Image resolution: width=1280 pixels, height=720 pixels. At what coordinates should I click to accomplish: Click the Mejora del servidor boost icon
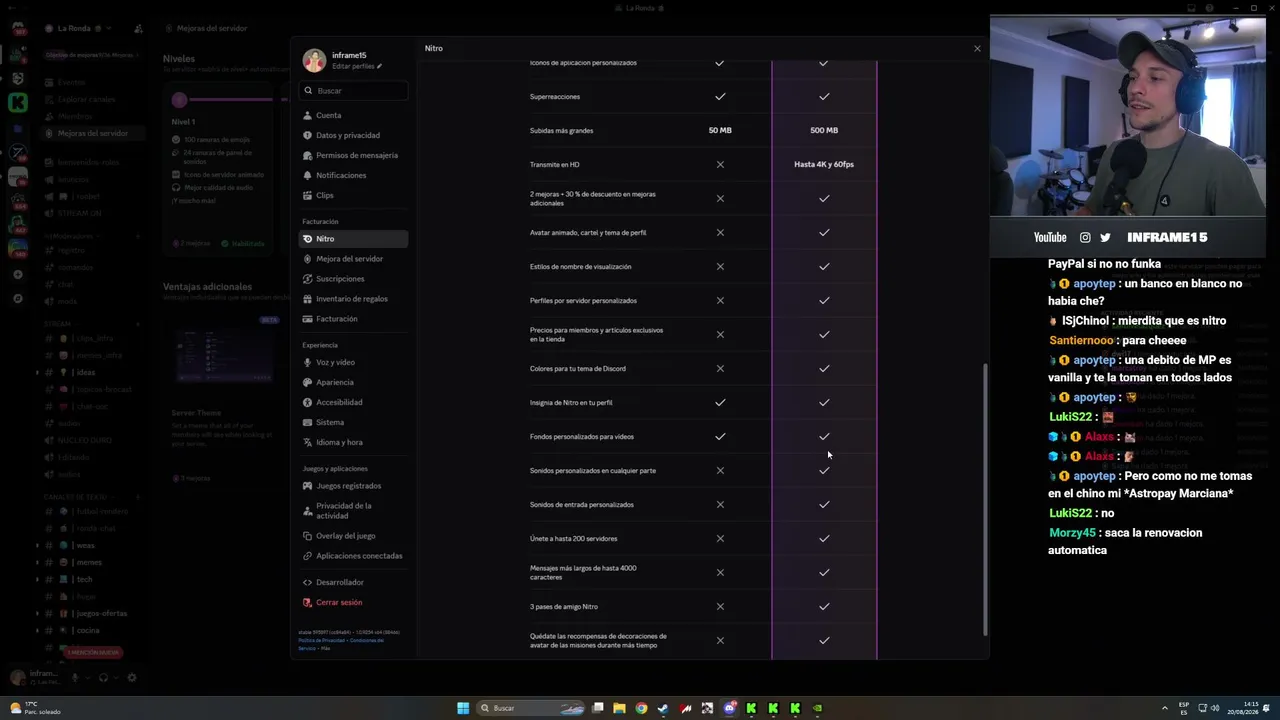pyautogui.click(x=308, y=259)
